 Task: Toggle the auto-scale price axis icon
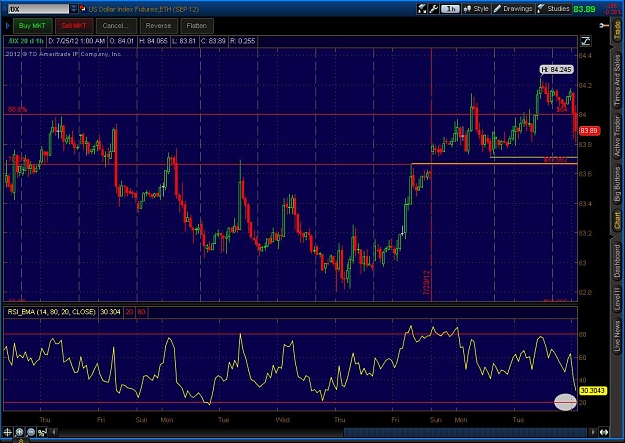tap(586, 41)
